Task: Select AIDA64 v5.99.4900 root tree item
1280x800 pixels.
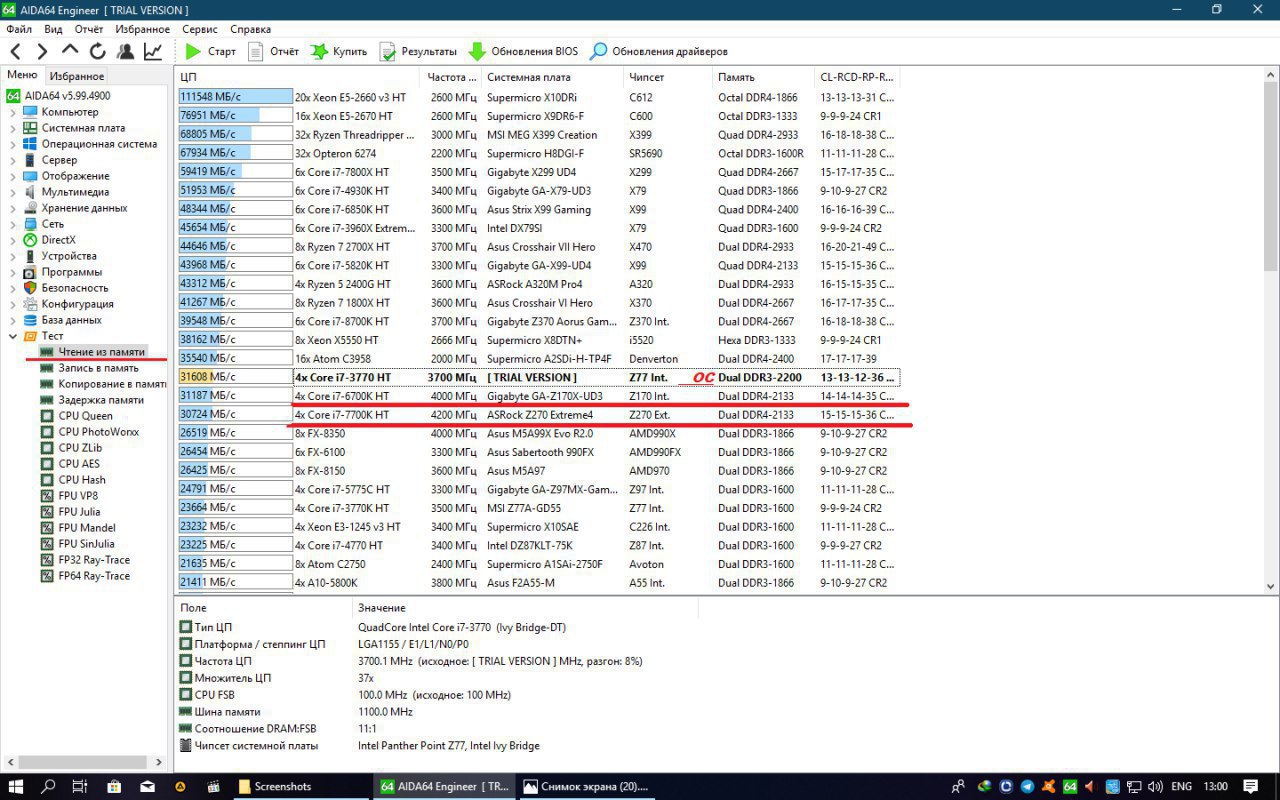Action: 58,96
